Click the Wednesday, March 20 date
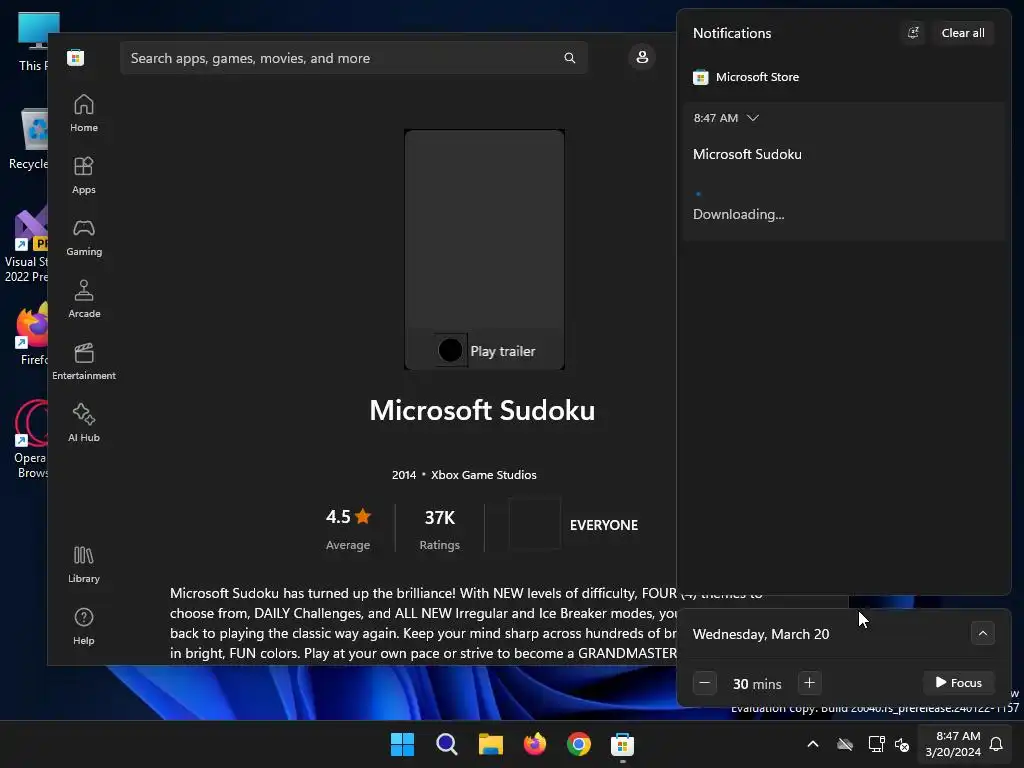 pos(761,634)
